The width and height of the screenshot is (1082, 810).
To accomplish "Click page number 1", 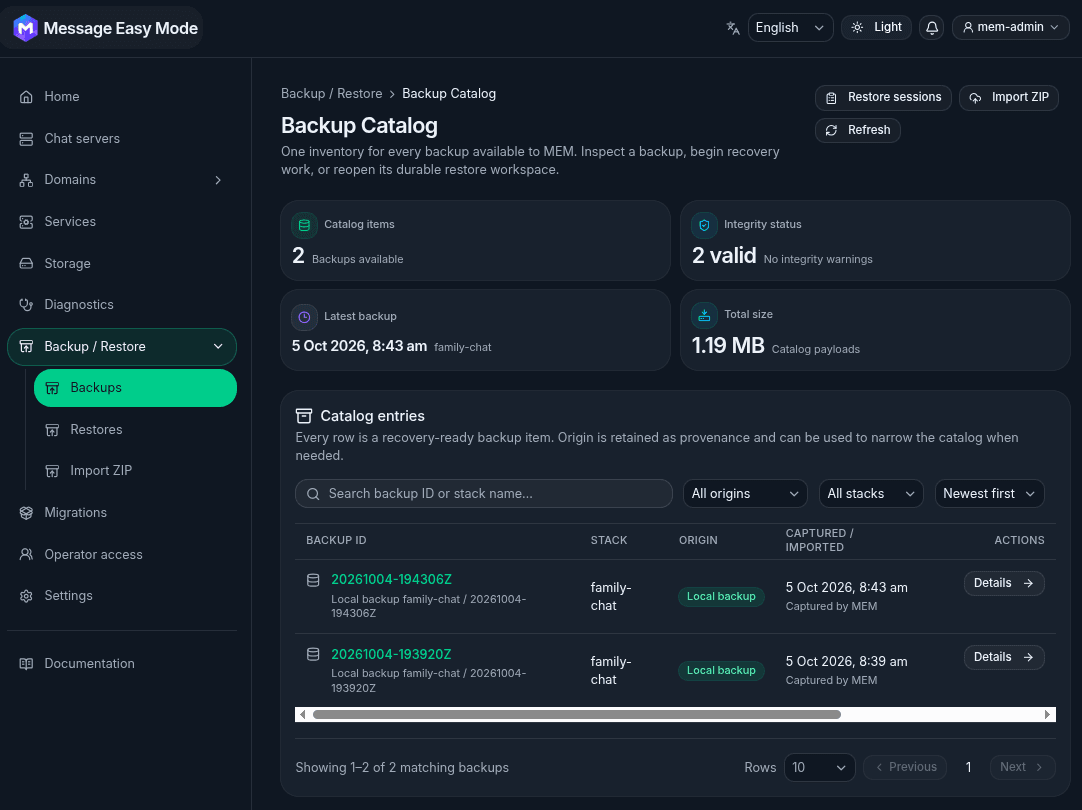I will [x=968, y=767].
